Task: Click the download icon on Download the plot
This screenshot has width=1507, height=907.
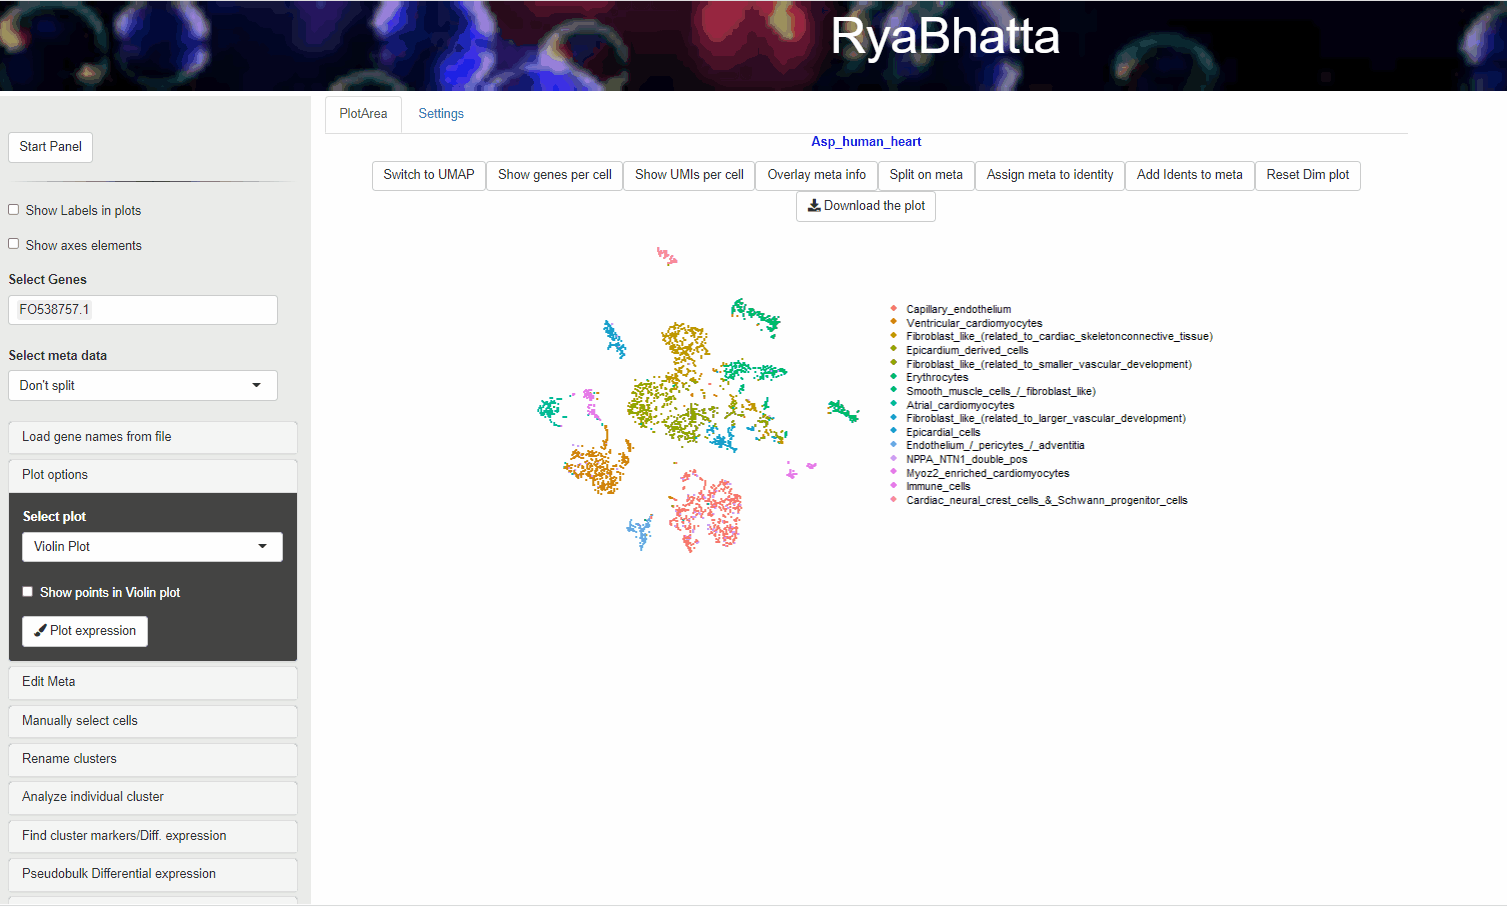Action: [814, 206]
